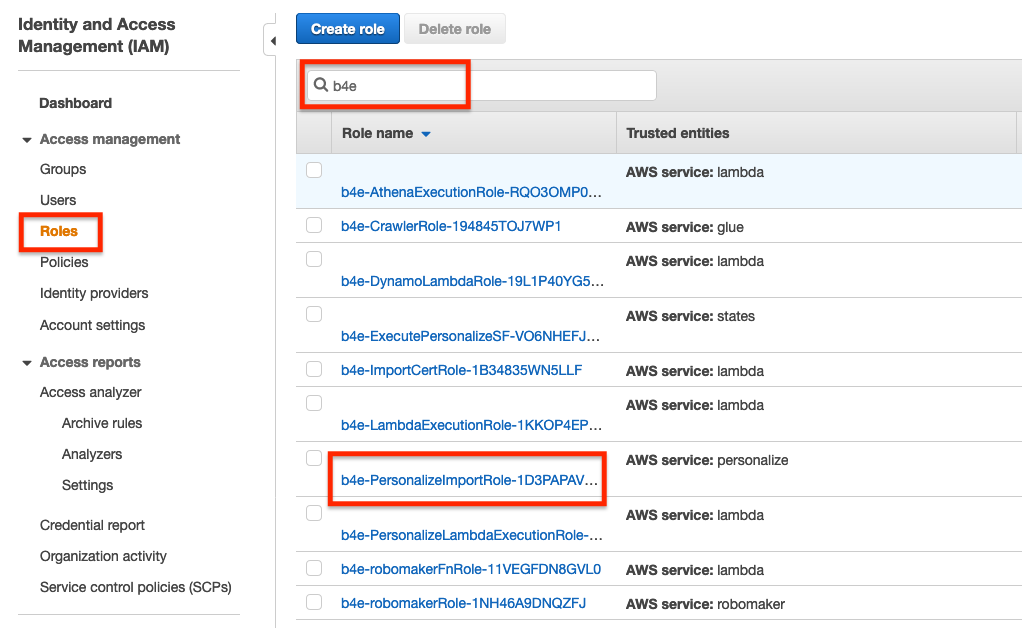The width and height of the screenshot is (1022, 628).
Task: Click the Create role button
Action: click(x=347, y=29)
